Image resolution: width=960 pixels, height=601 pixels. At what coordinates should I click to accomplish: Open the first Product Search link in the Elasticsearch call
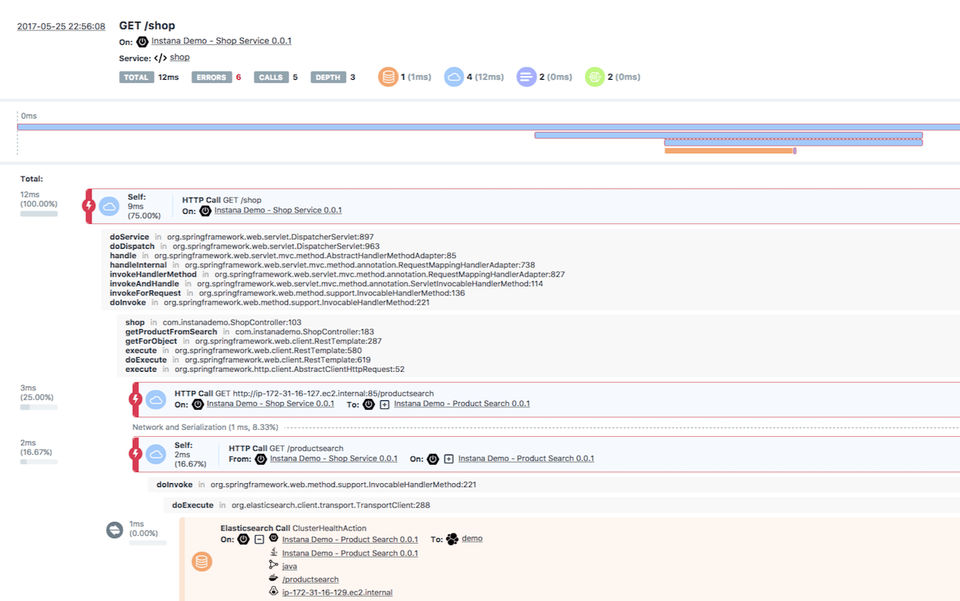(x=350, y=539)
